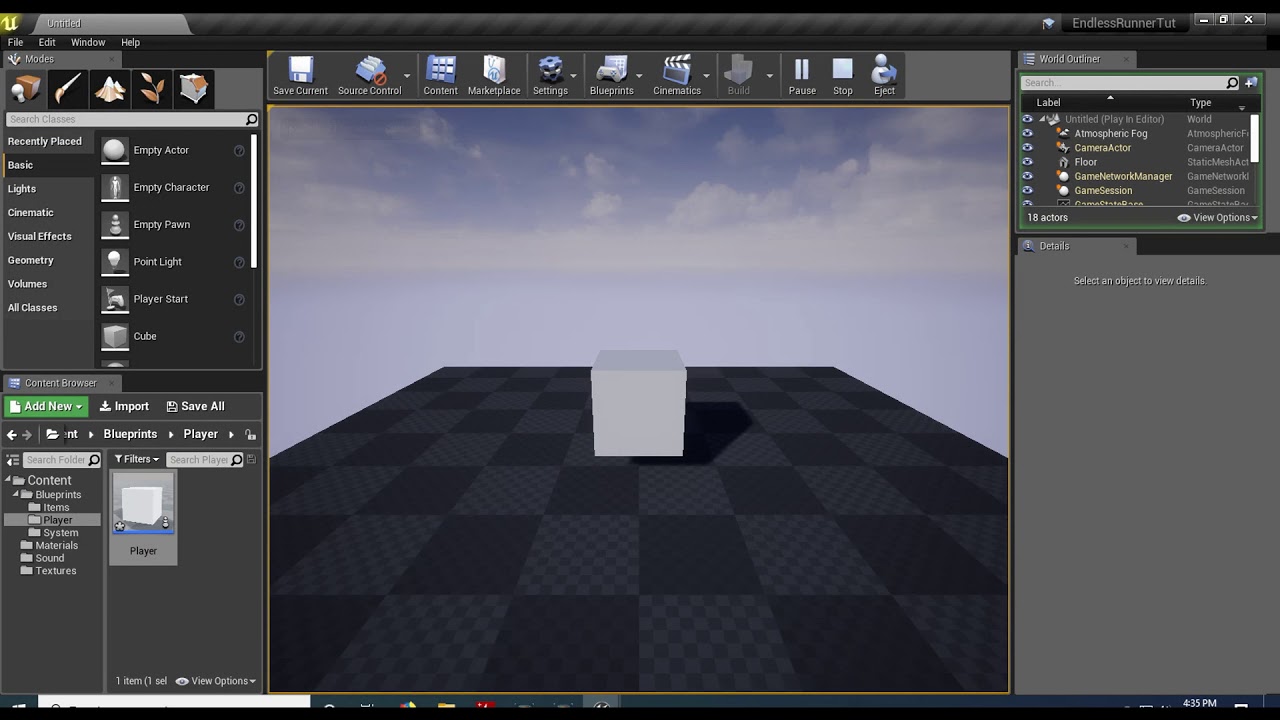Stop the play session

click(x=843, y=76)
